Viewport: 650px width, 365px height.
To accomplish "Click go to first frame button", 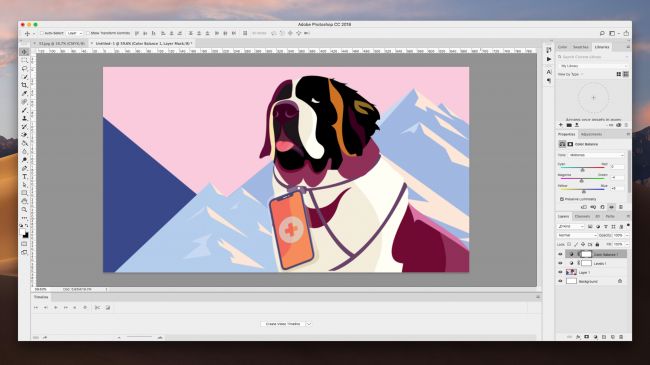I will [x=36, y=308].
